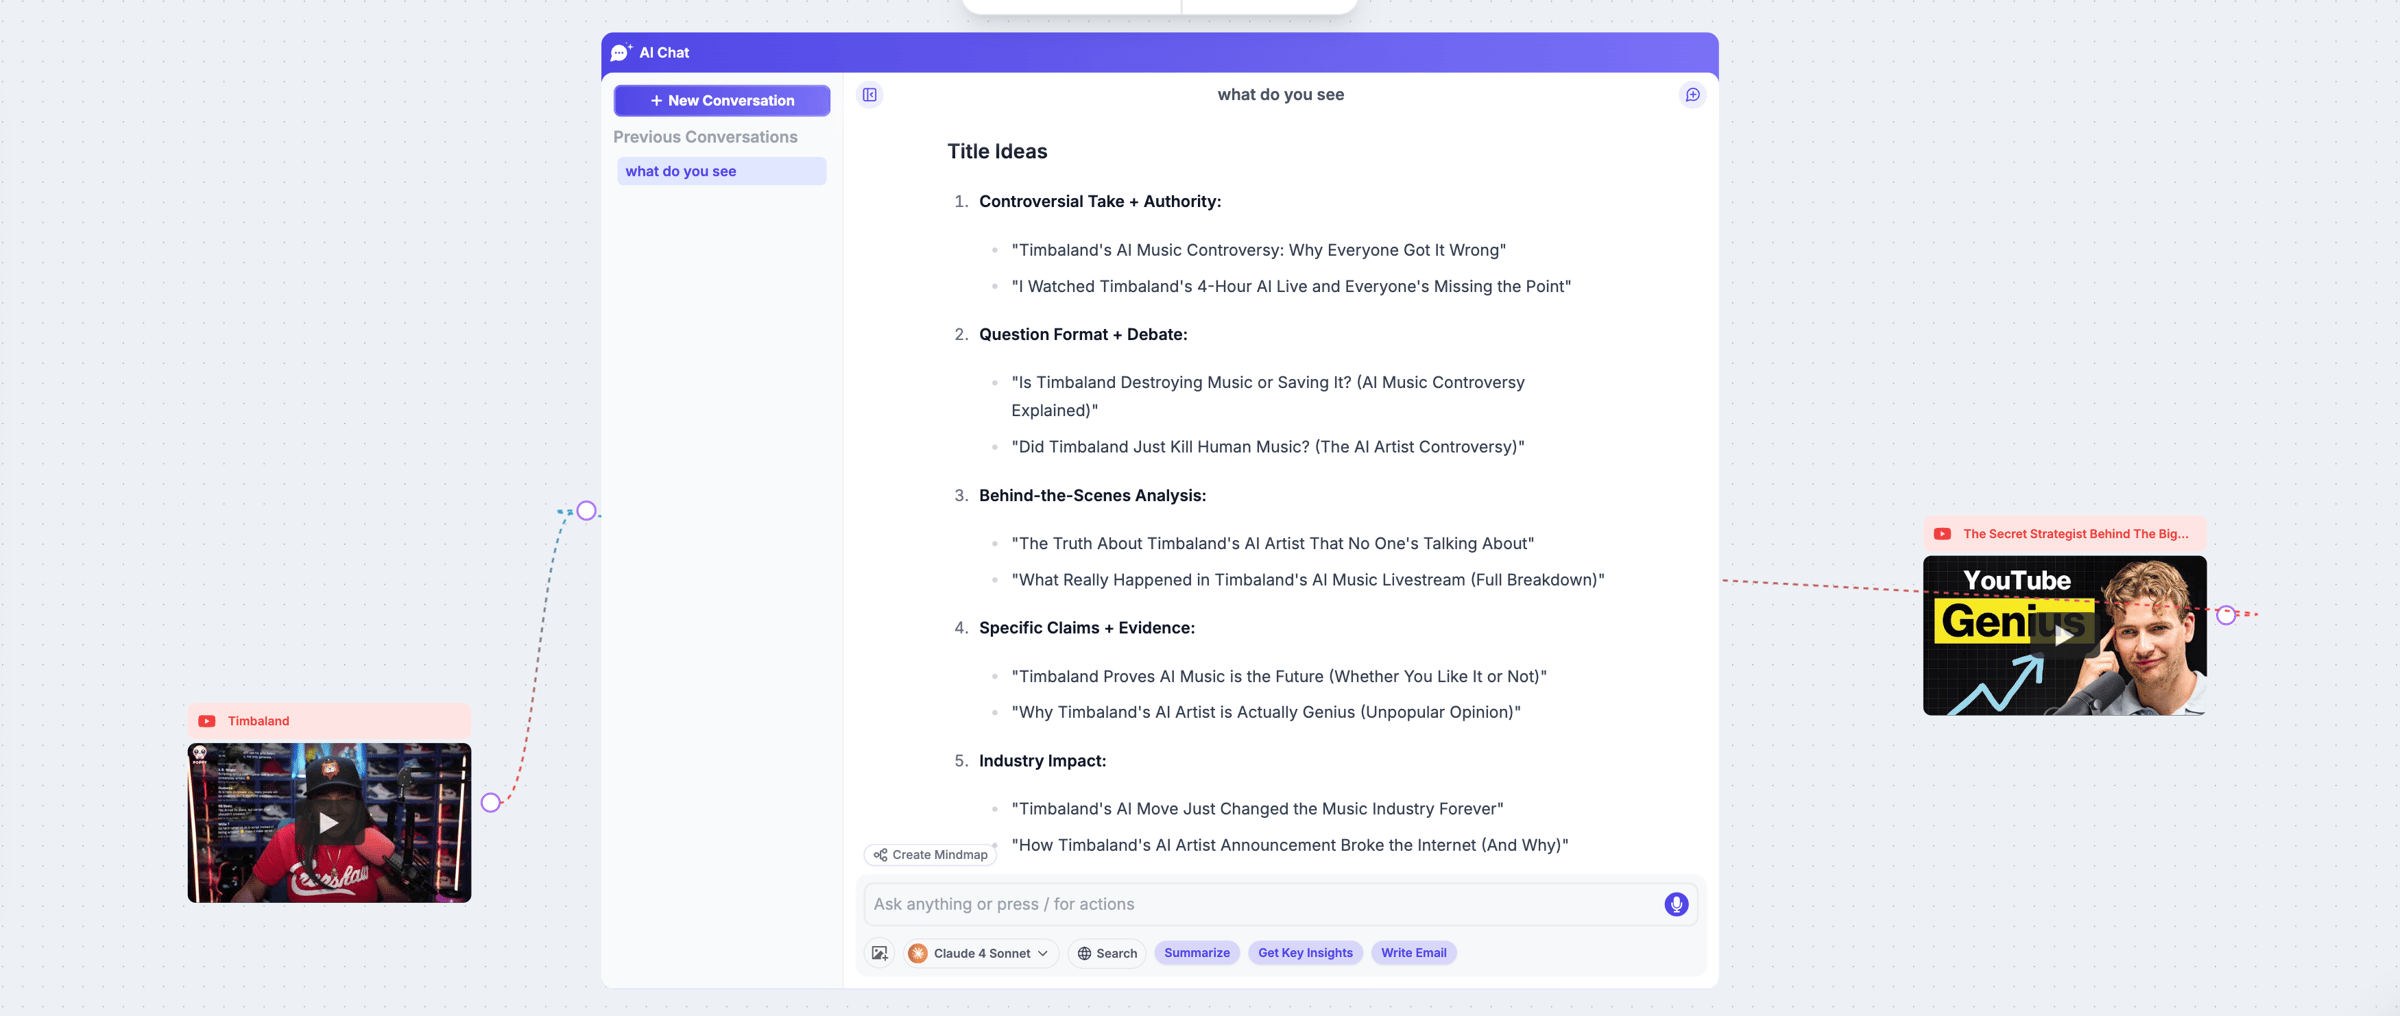Image resolution: width=2400 pixels, height=1016 pixels.
Task: Click the new chat icon beside conversation title
Action: coord(1692,95)
